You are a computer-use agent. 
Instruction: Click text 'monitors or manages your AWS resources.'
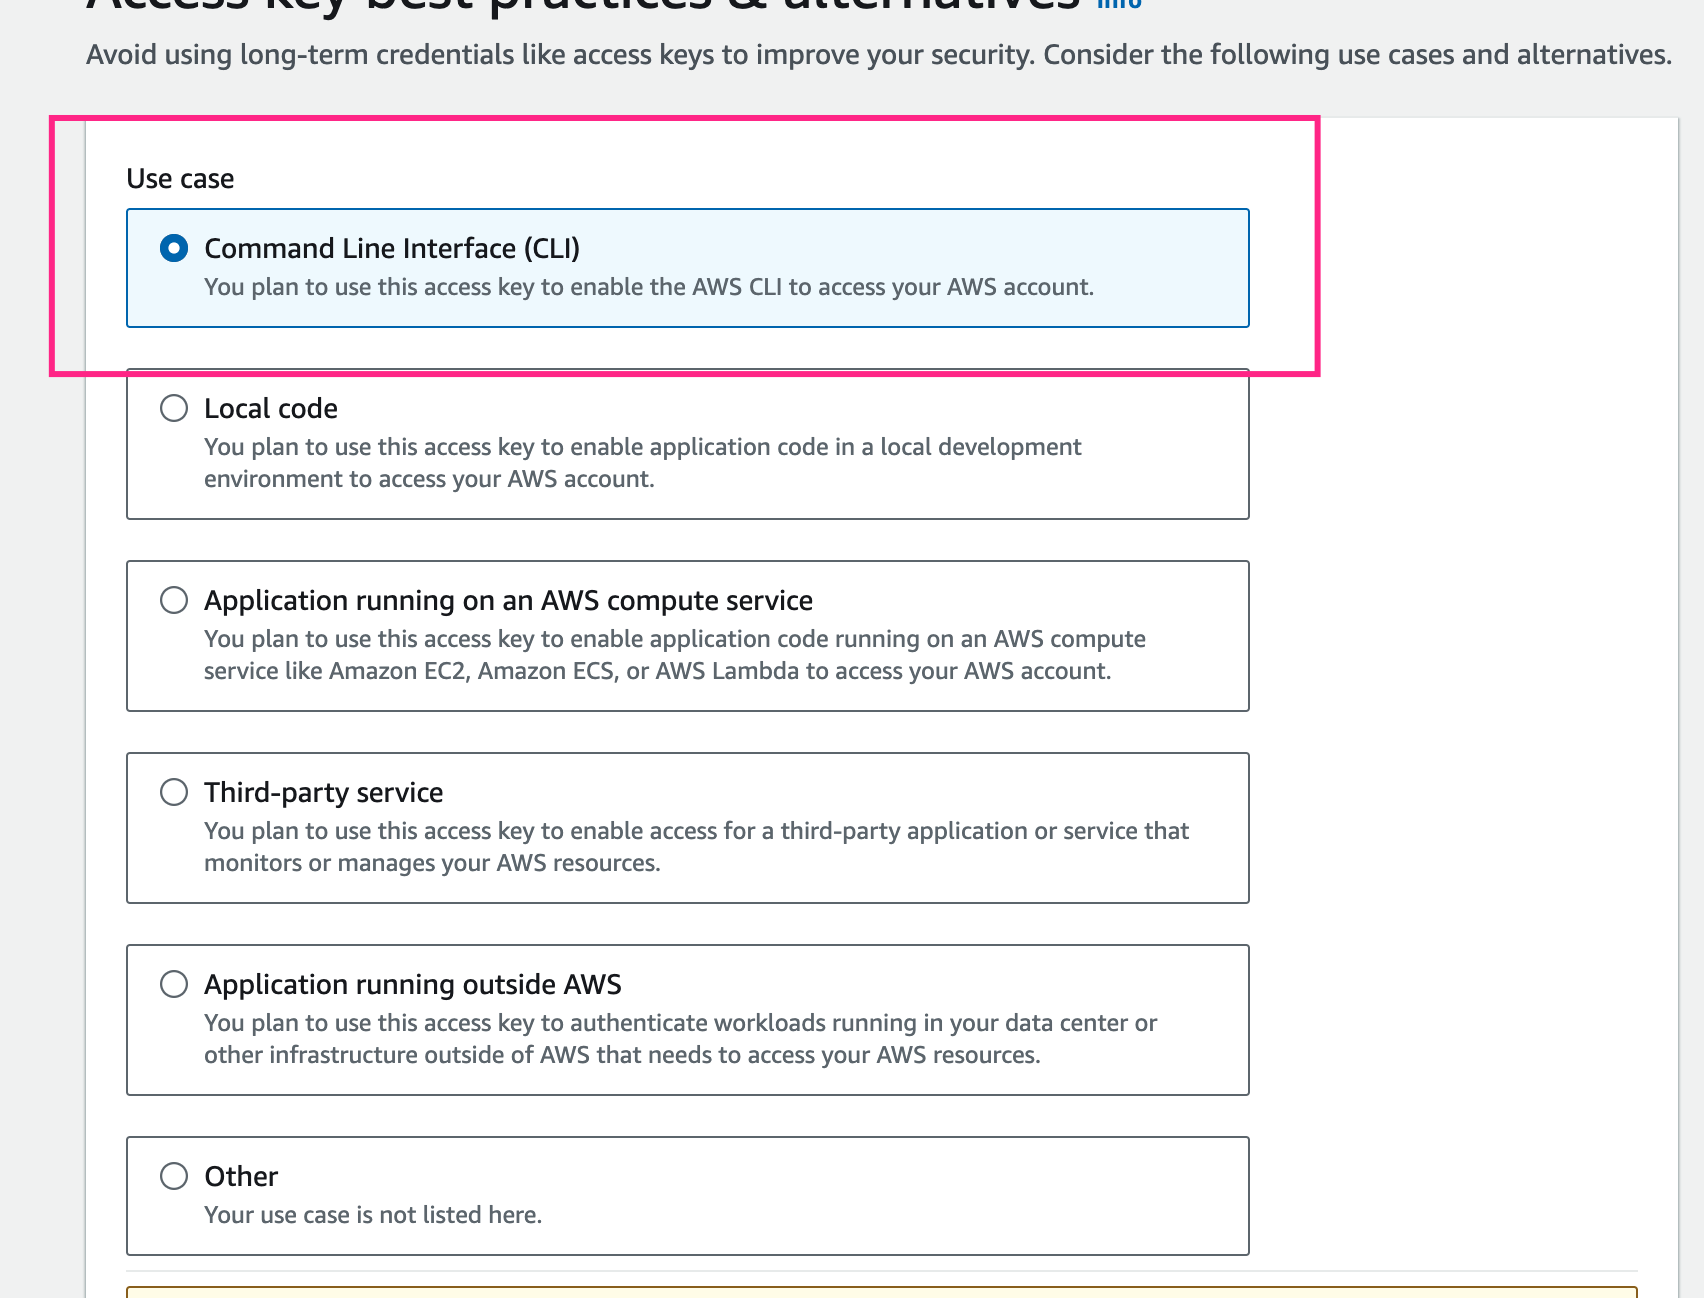point(432,863)
